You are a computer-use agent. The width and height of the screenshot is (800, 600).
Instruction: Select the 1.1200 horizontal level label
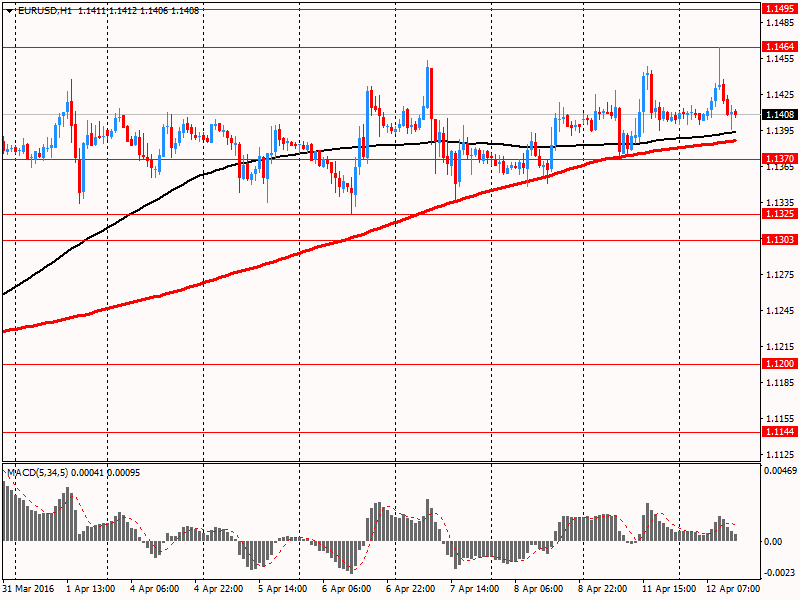[780, 364]
